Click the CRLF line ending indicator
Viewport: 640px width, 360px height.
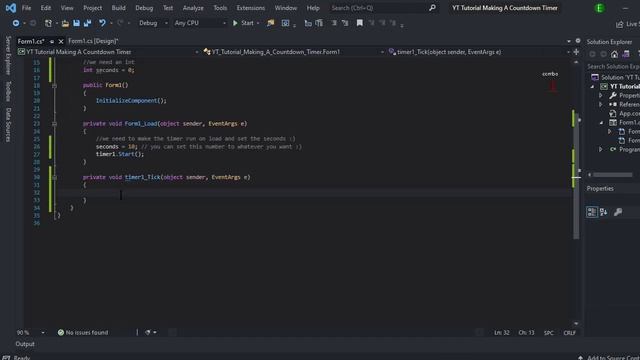(569, 333)
